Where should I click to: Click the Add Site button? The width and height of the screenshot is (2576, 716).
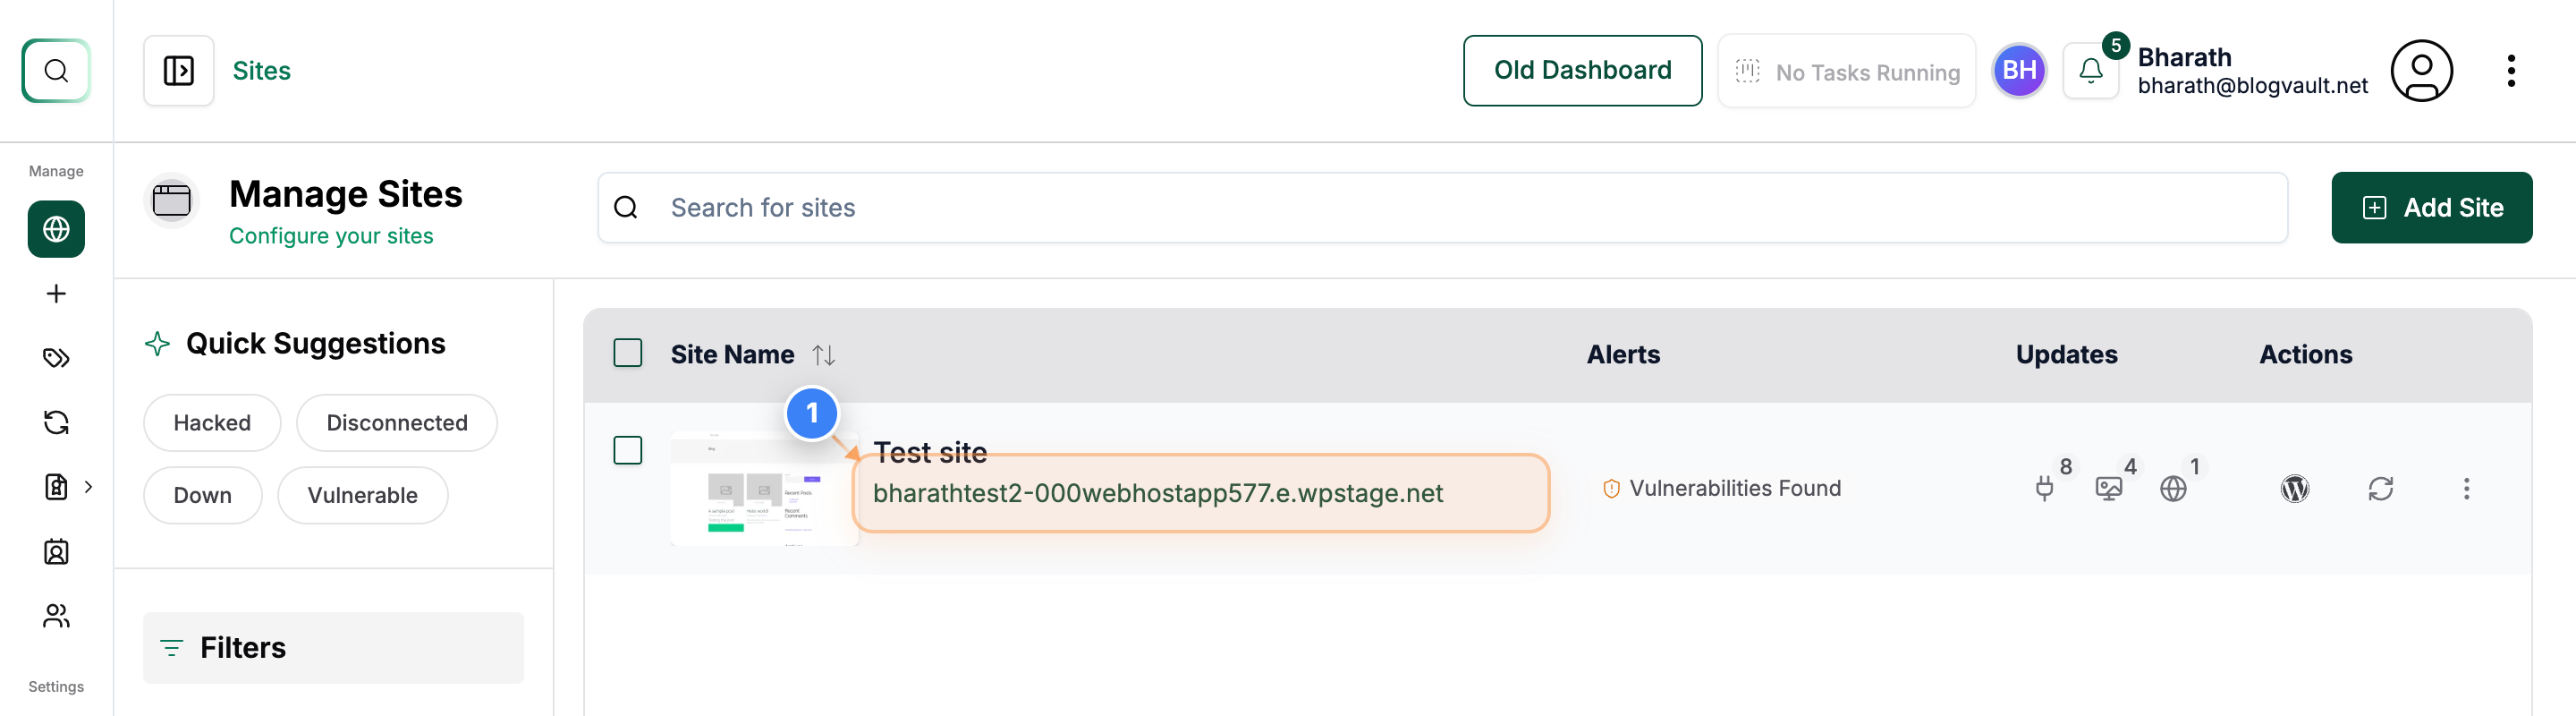[2431, 207]
